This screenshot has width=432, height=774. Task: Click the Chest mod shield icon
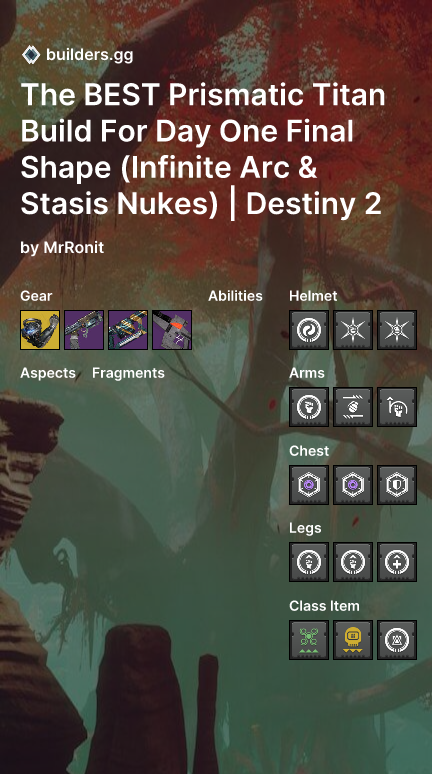click(397, 485)
